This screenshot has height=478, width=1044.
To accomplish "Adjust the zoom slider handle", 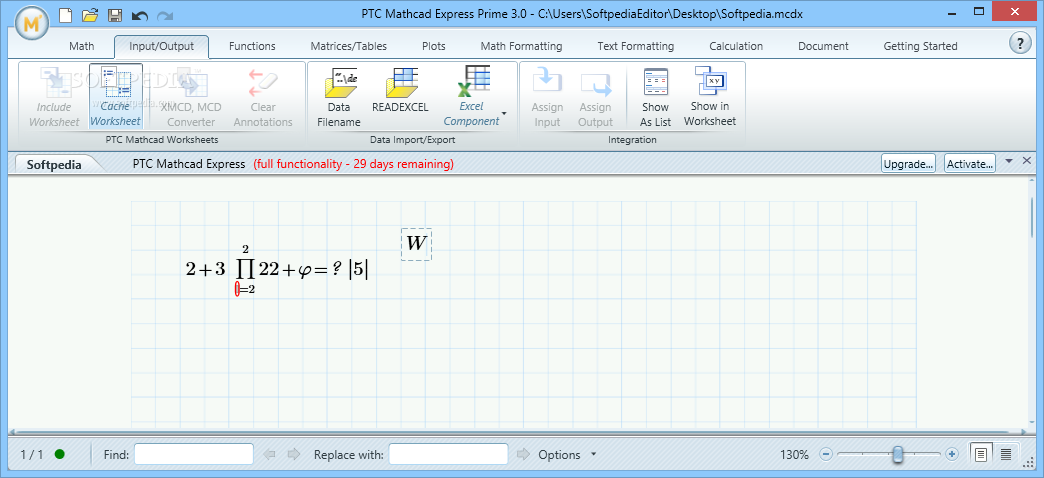I will (898, 454).
